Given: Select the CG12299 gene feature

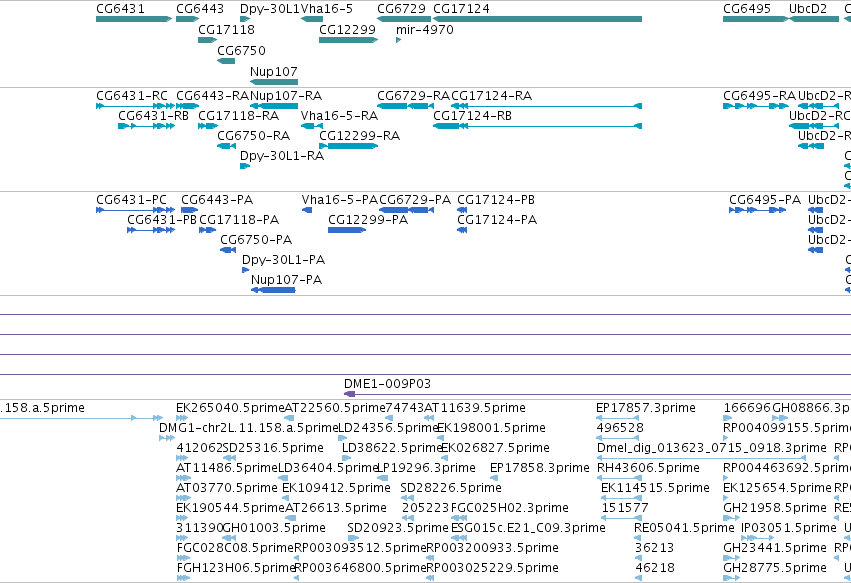Looking at the screenshot, I should pos(348,40).
